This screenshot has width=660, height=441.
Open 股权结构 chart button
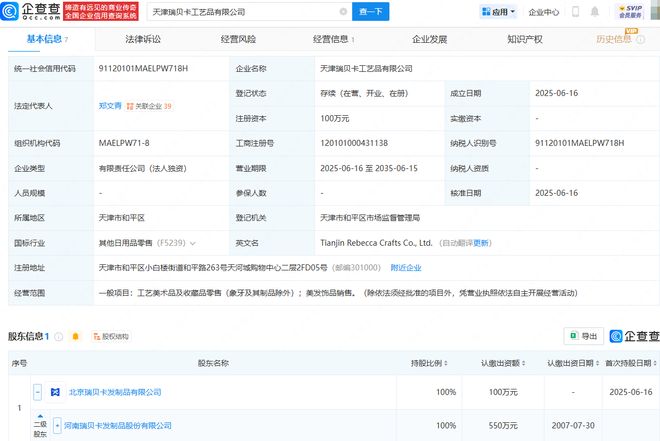tap(111, 336)
